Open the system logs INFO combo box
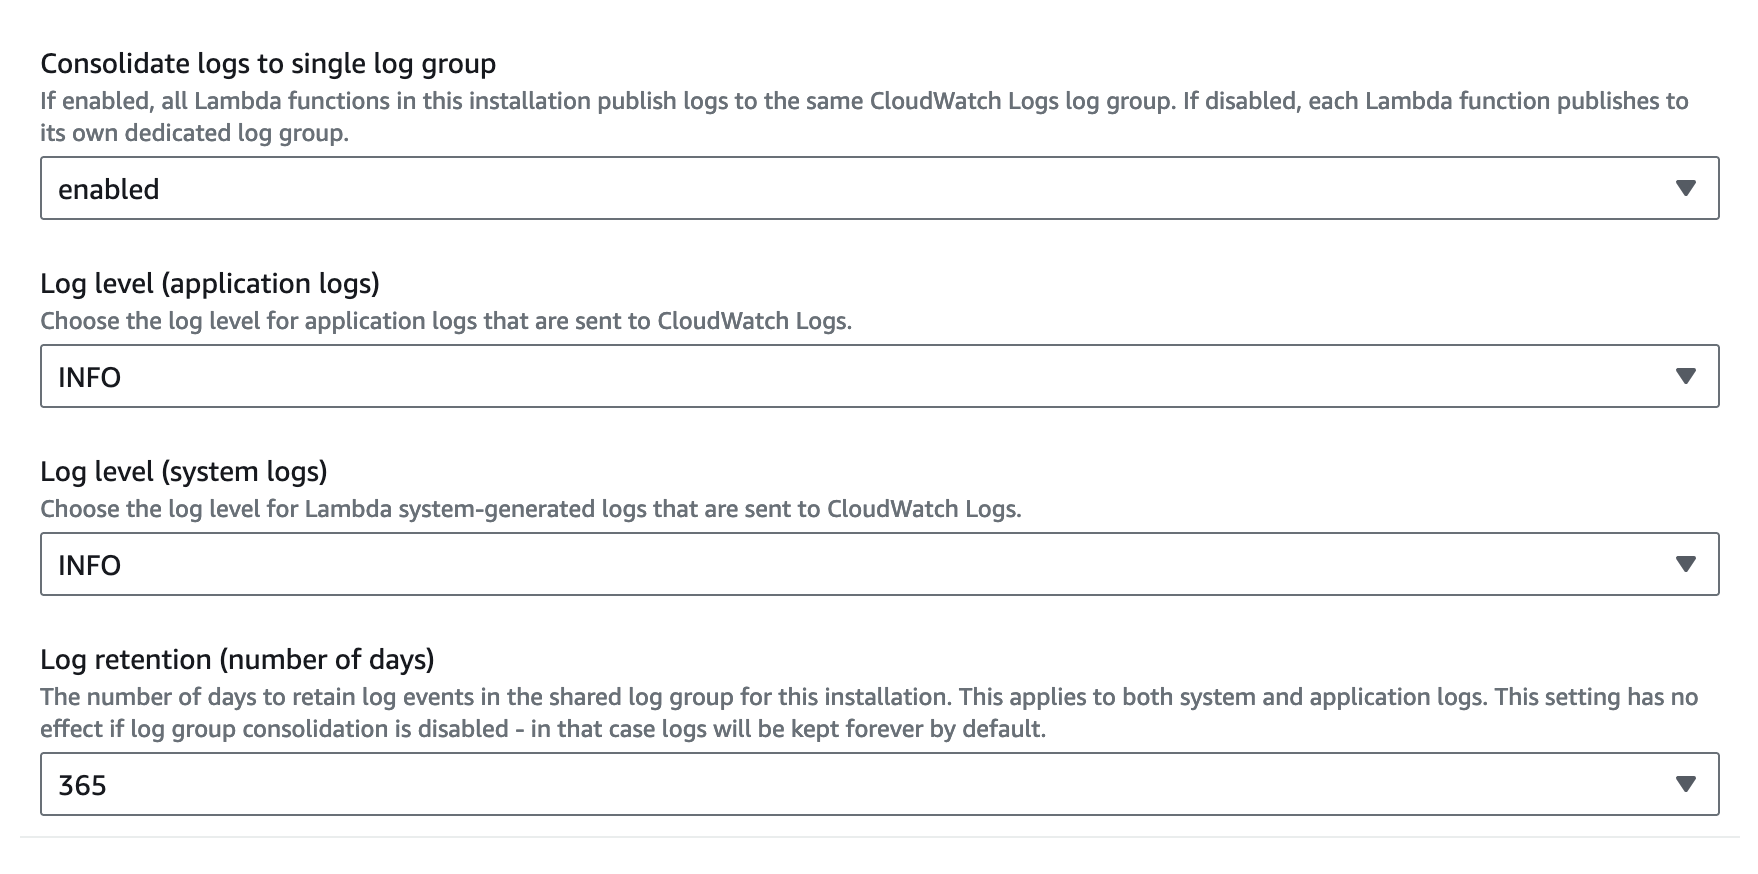This screenshot has width=1758, height=874. [879, 564]
